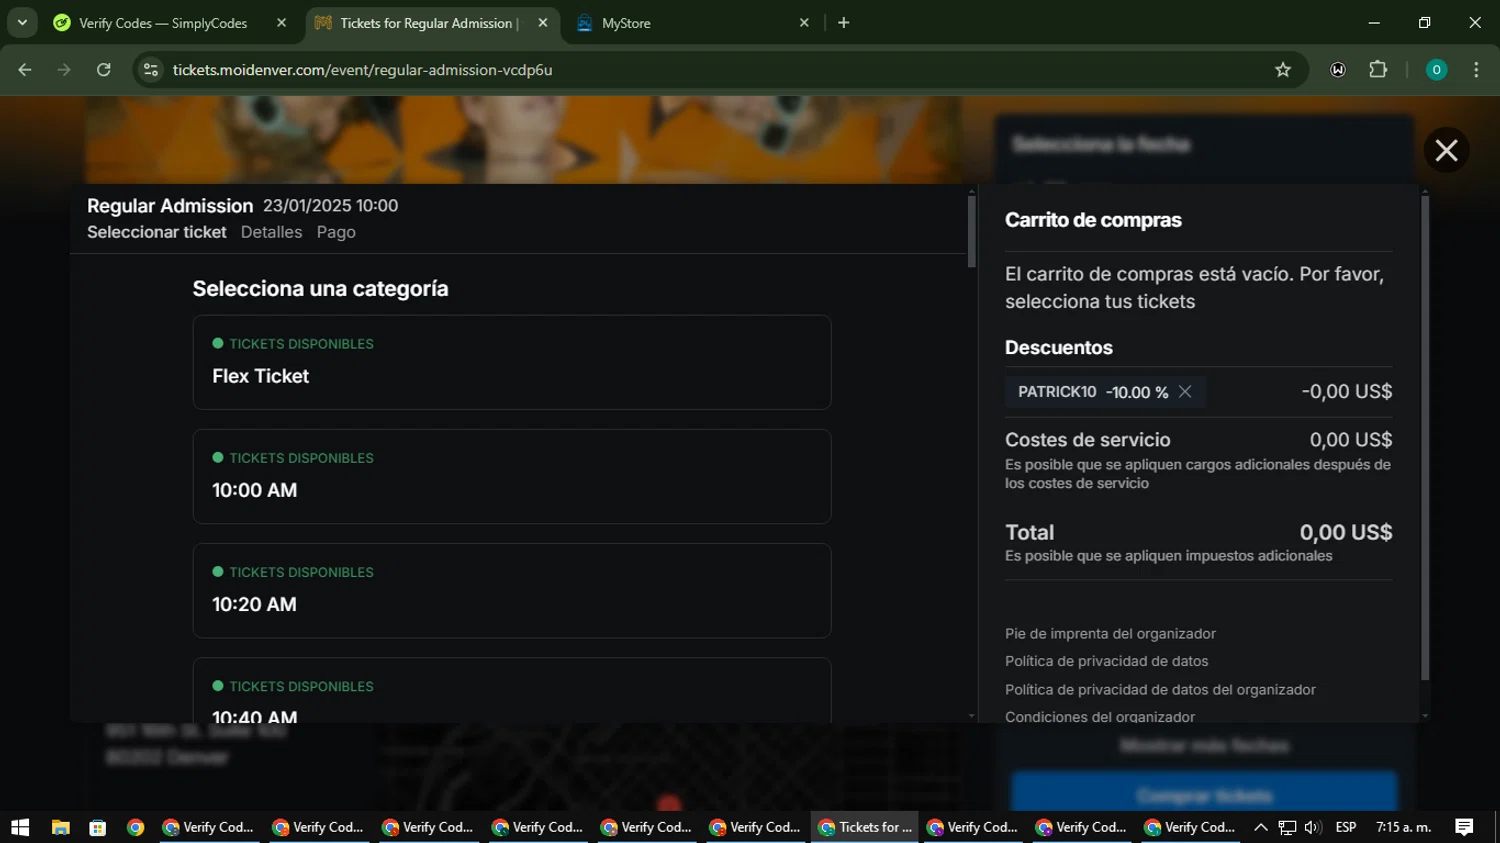Open the taskbar clock at 7:15 a. m.
1500x843 pixels.
(1403, 827)
